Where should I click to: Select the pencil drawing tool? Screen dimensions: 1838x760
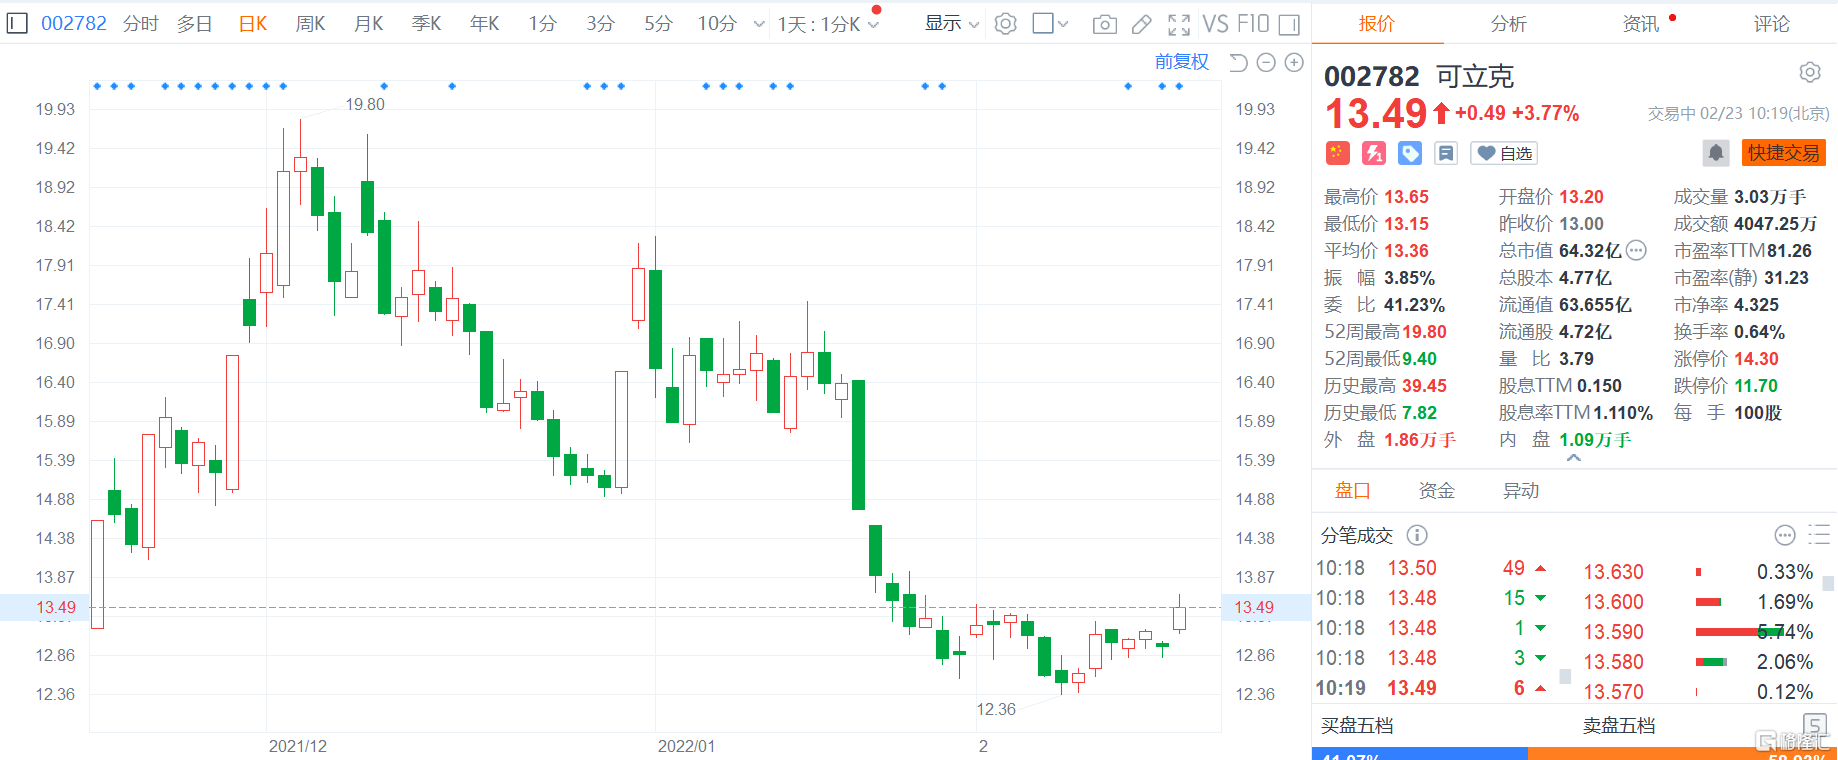coord(1141,24)
